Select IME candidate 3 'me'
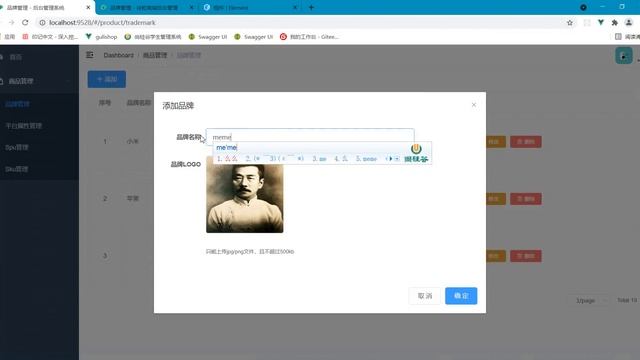 point(319,159)
